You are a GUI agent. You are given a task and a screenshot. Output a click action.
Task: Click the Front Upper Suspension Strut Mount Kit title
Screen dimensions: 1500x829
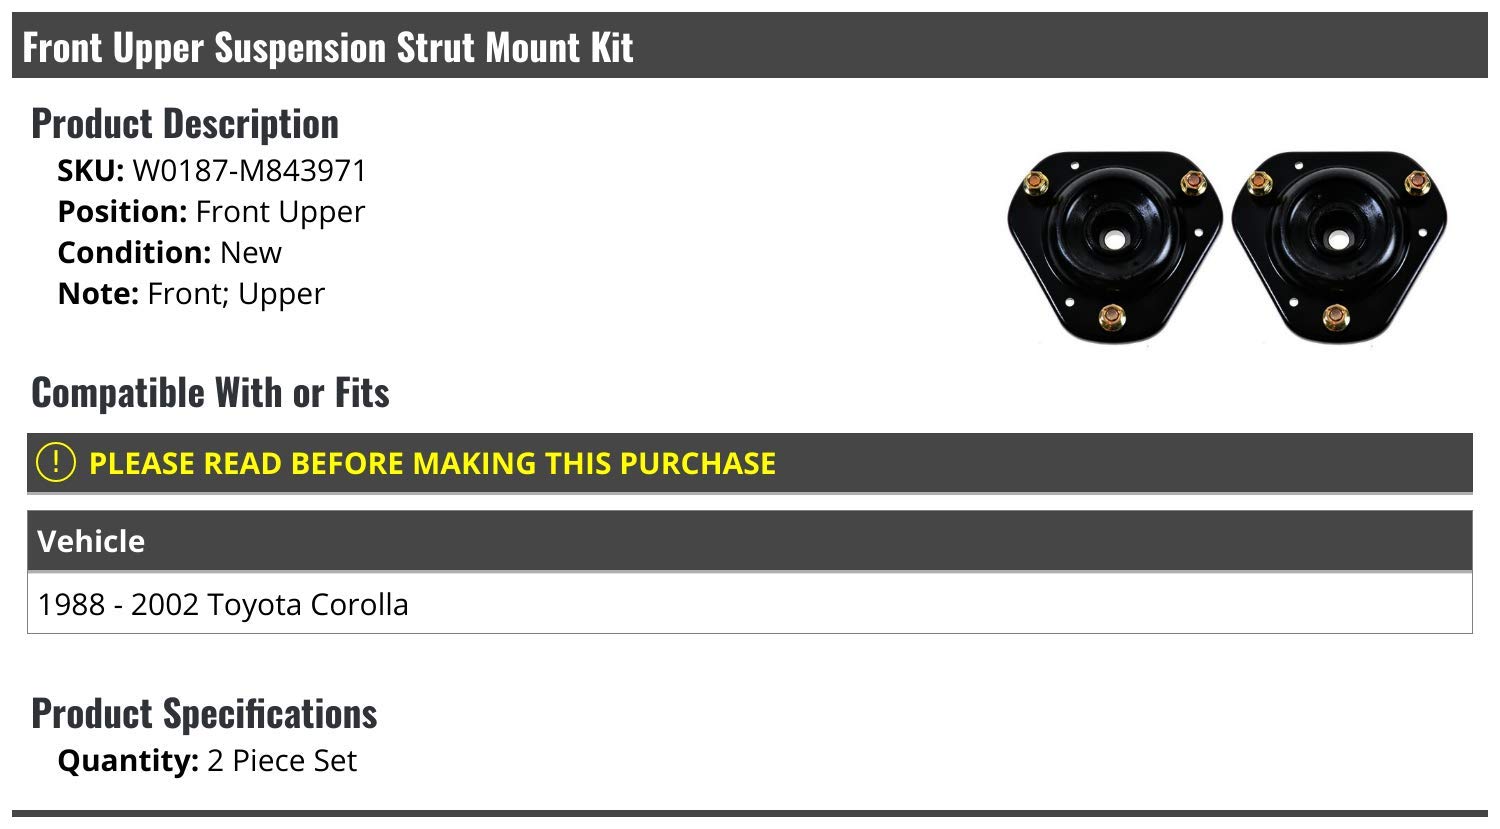[x=328, y=47]
